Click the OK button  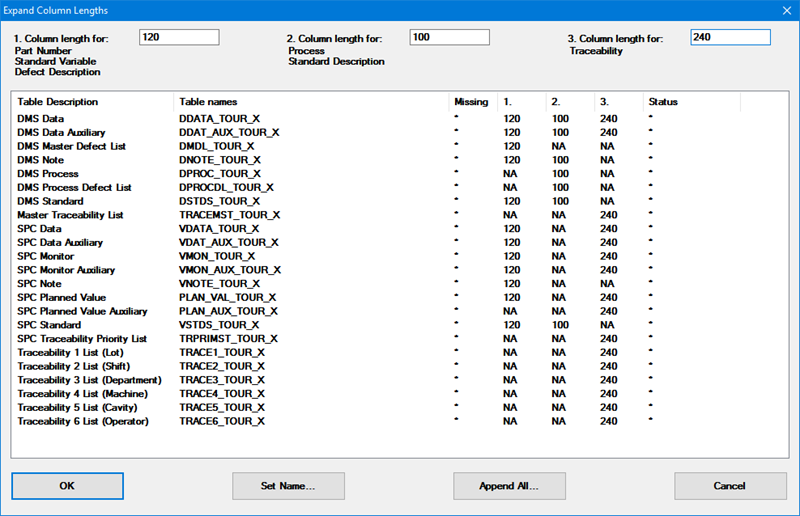(x=67, y=486)
